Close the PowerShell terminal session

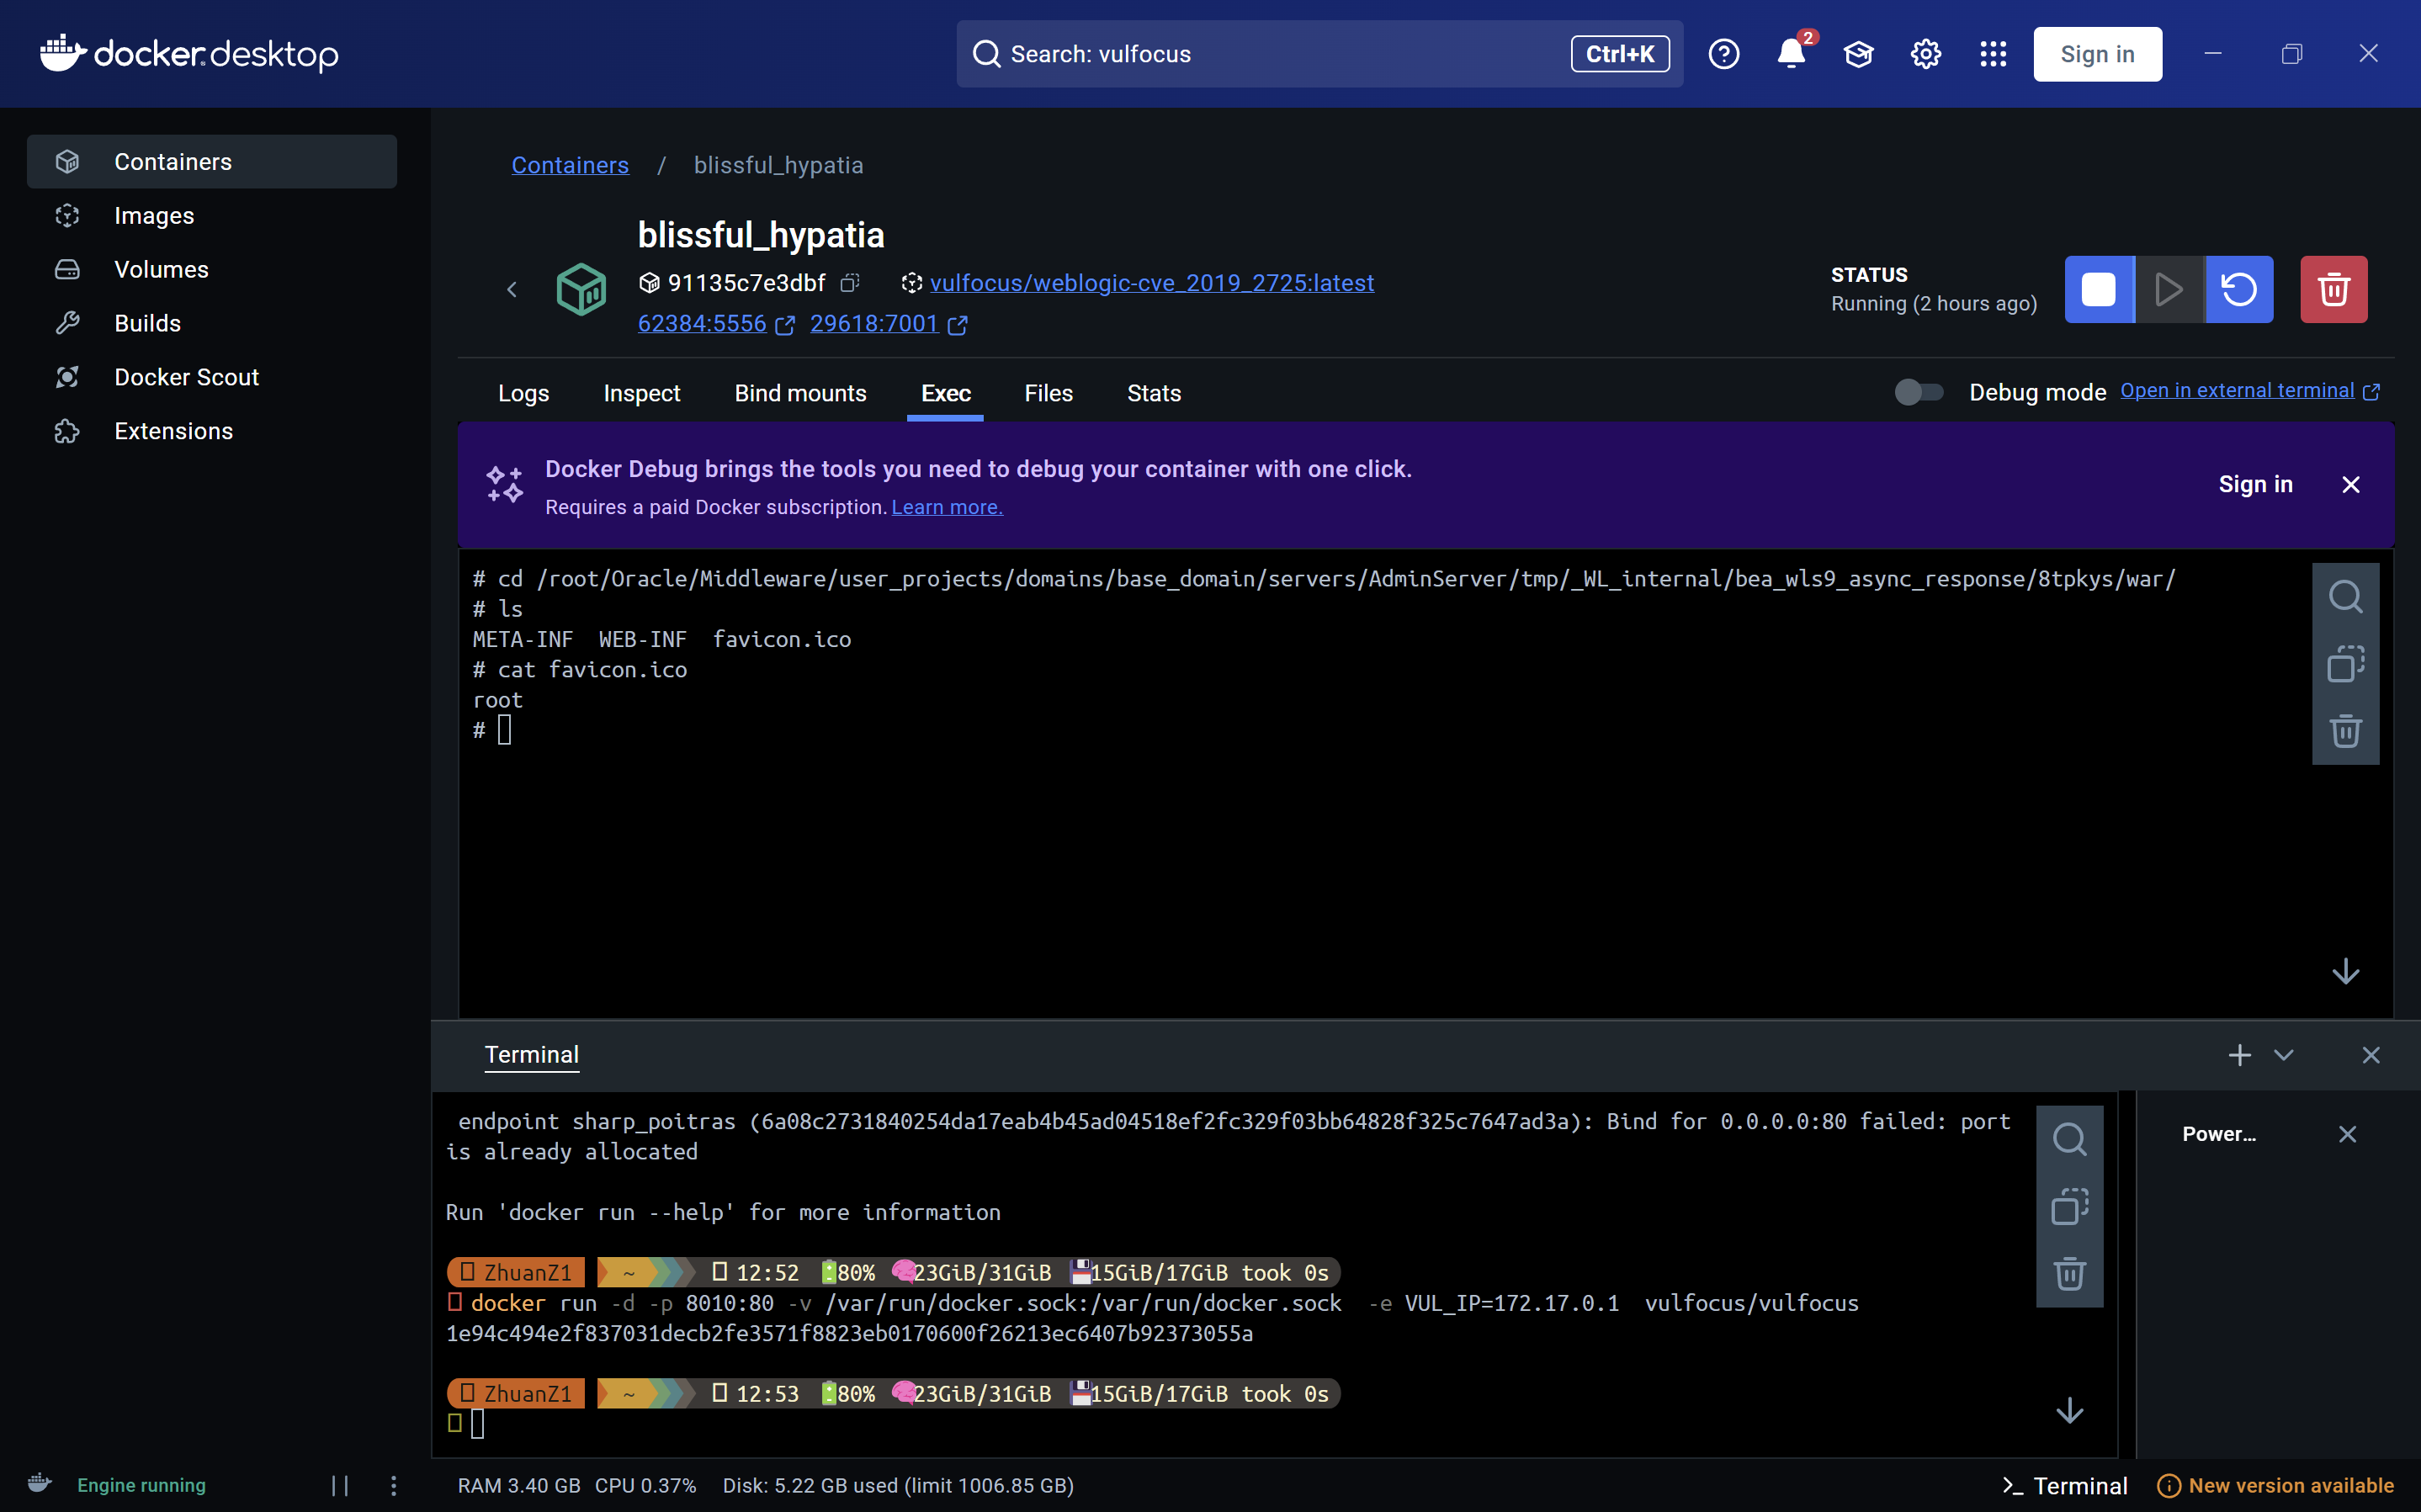click(2348, 1134)
